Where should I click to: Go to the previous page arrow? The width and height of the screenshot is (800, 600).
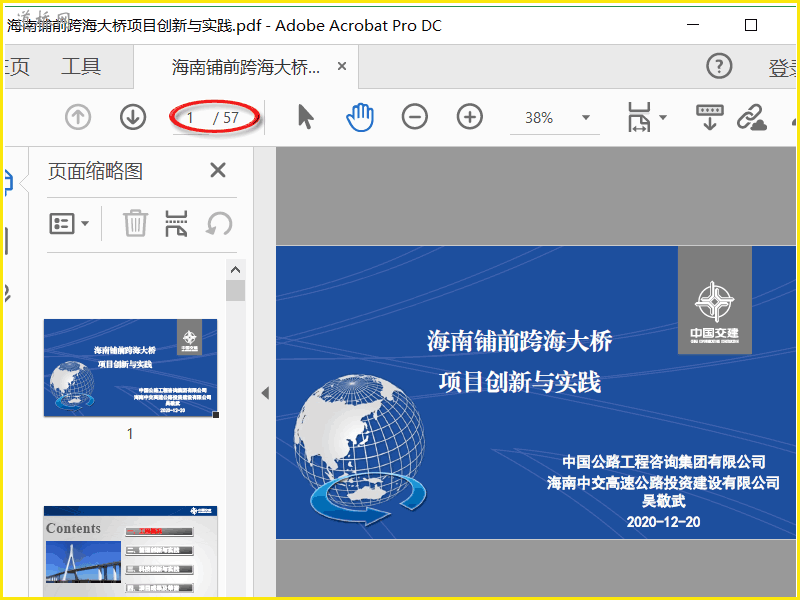(78, 117)
